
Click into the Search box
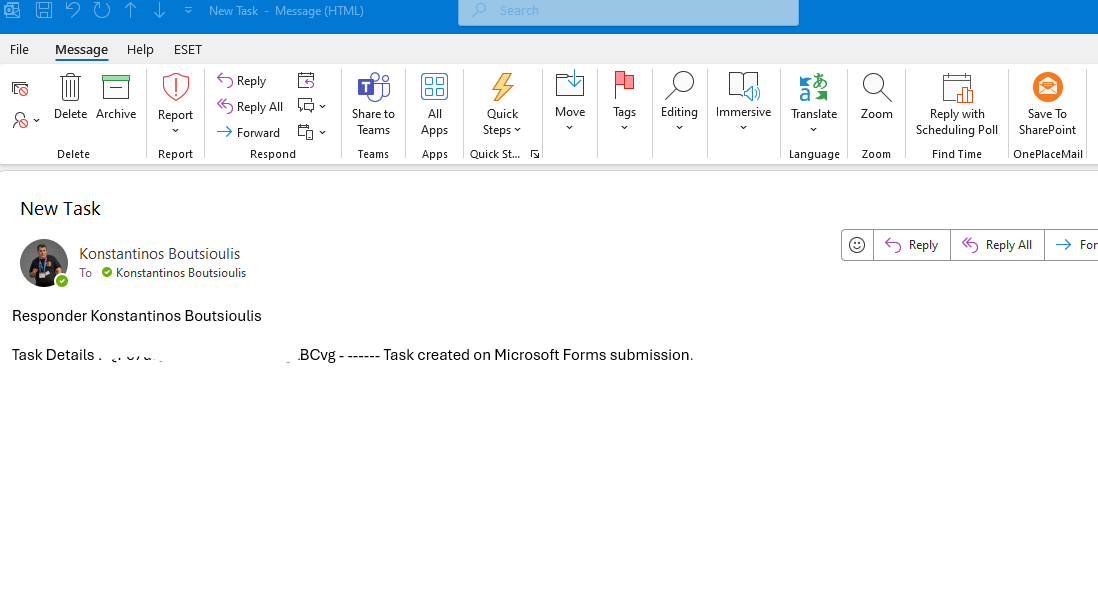tap(628, 11)
